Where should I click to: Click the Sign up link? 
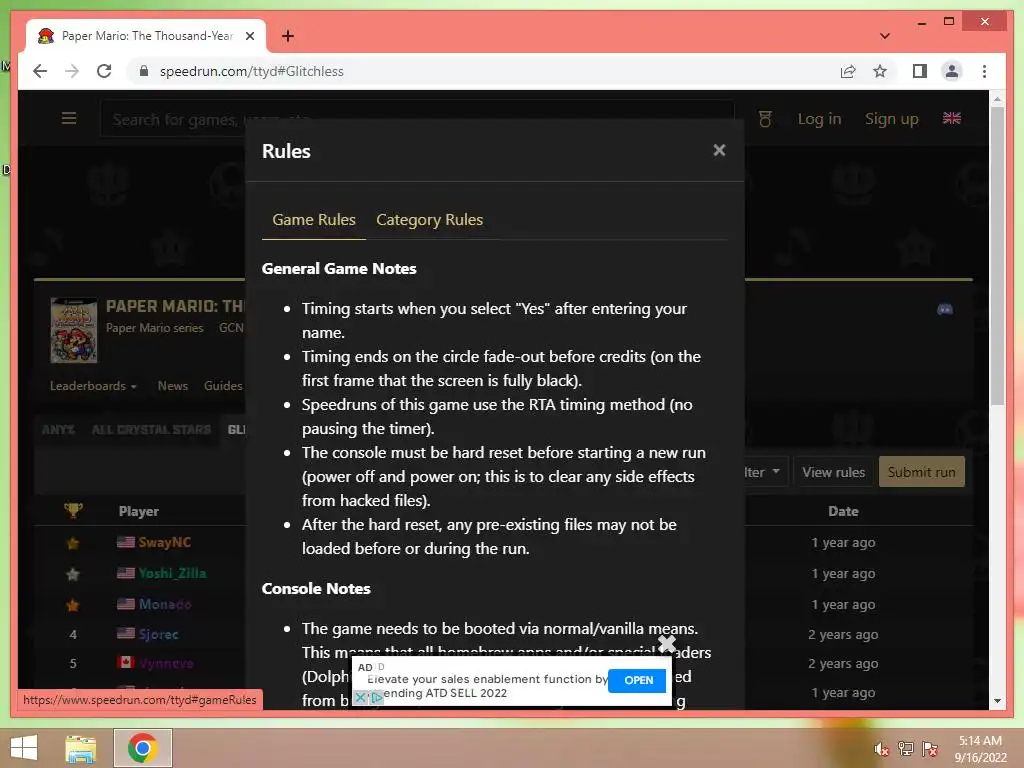tap(891, 119)
